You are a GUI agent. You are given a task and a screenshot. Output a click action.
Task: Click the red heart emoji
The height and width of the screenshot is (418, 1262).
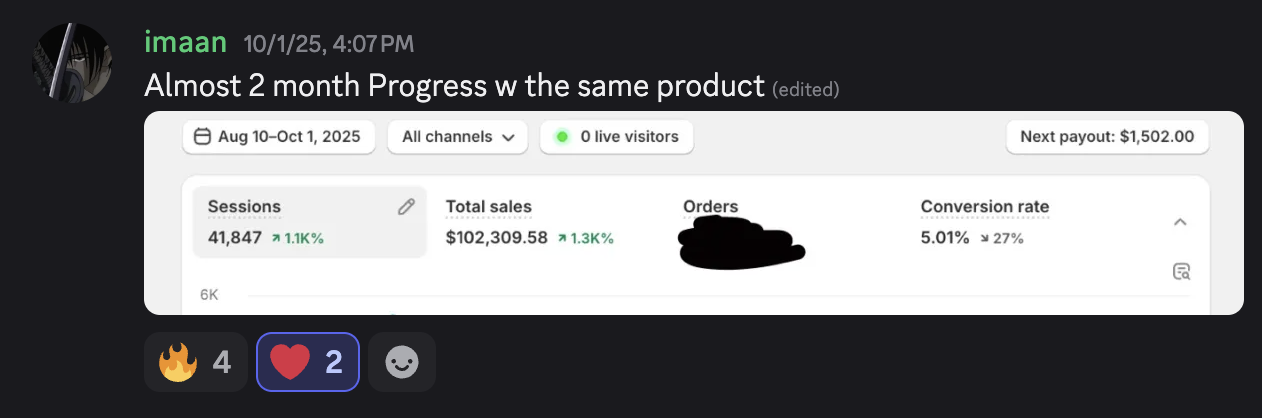290,362
